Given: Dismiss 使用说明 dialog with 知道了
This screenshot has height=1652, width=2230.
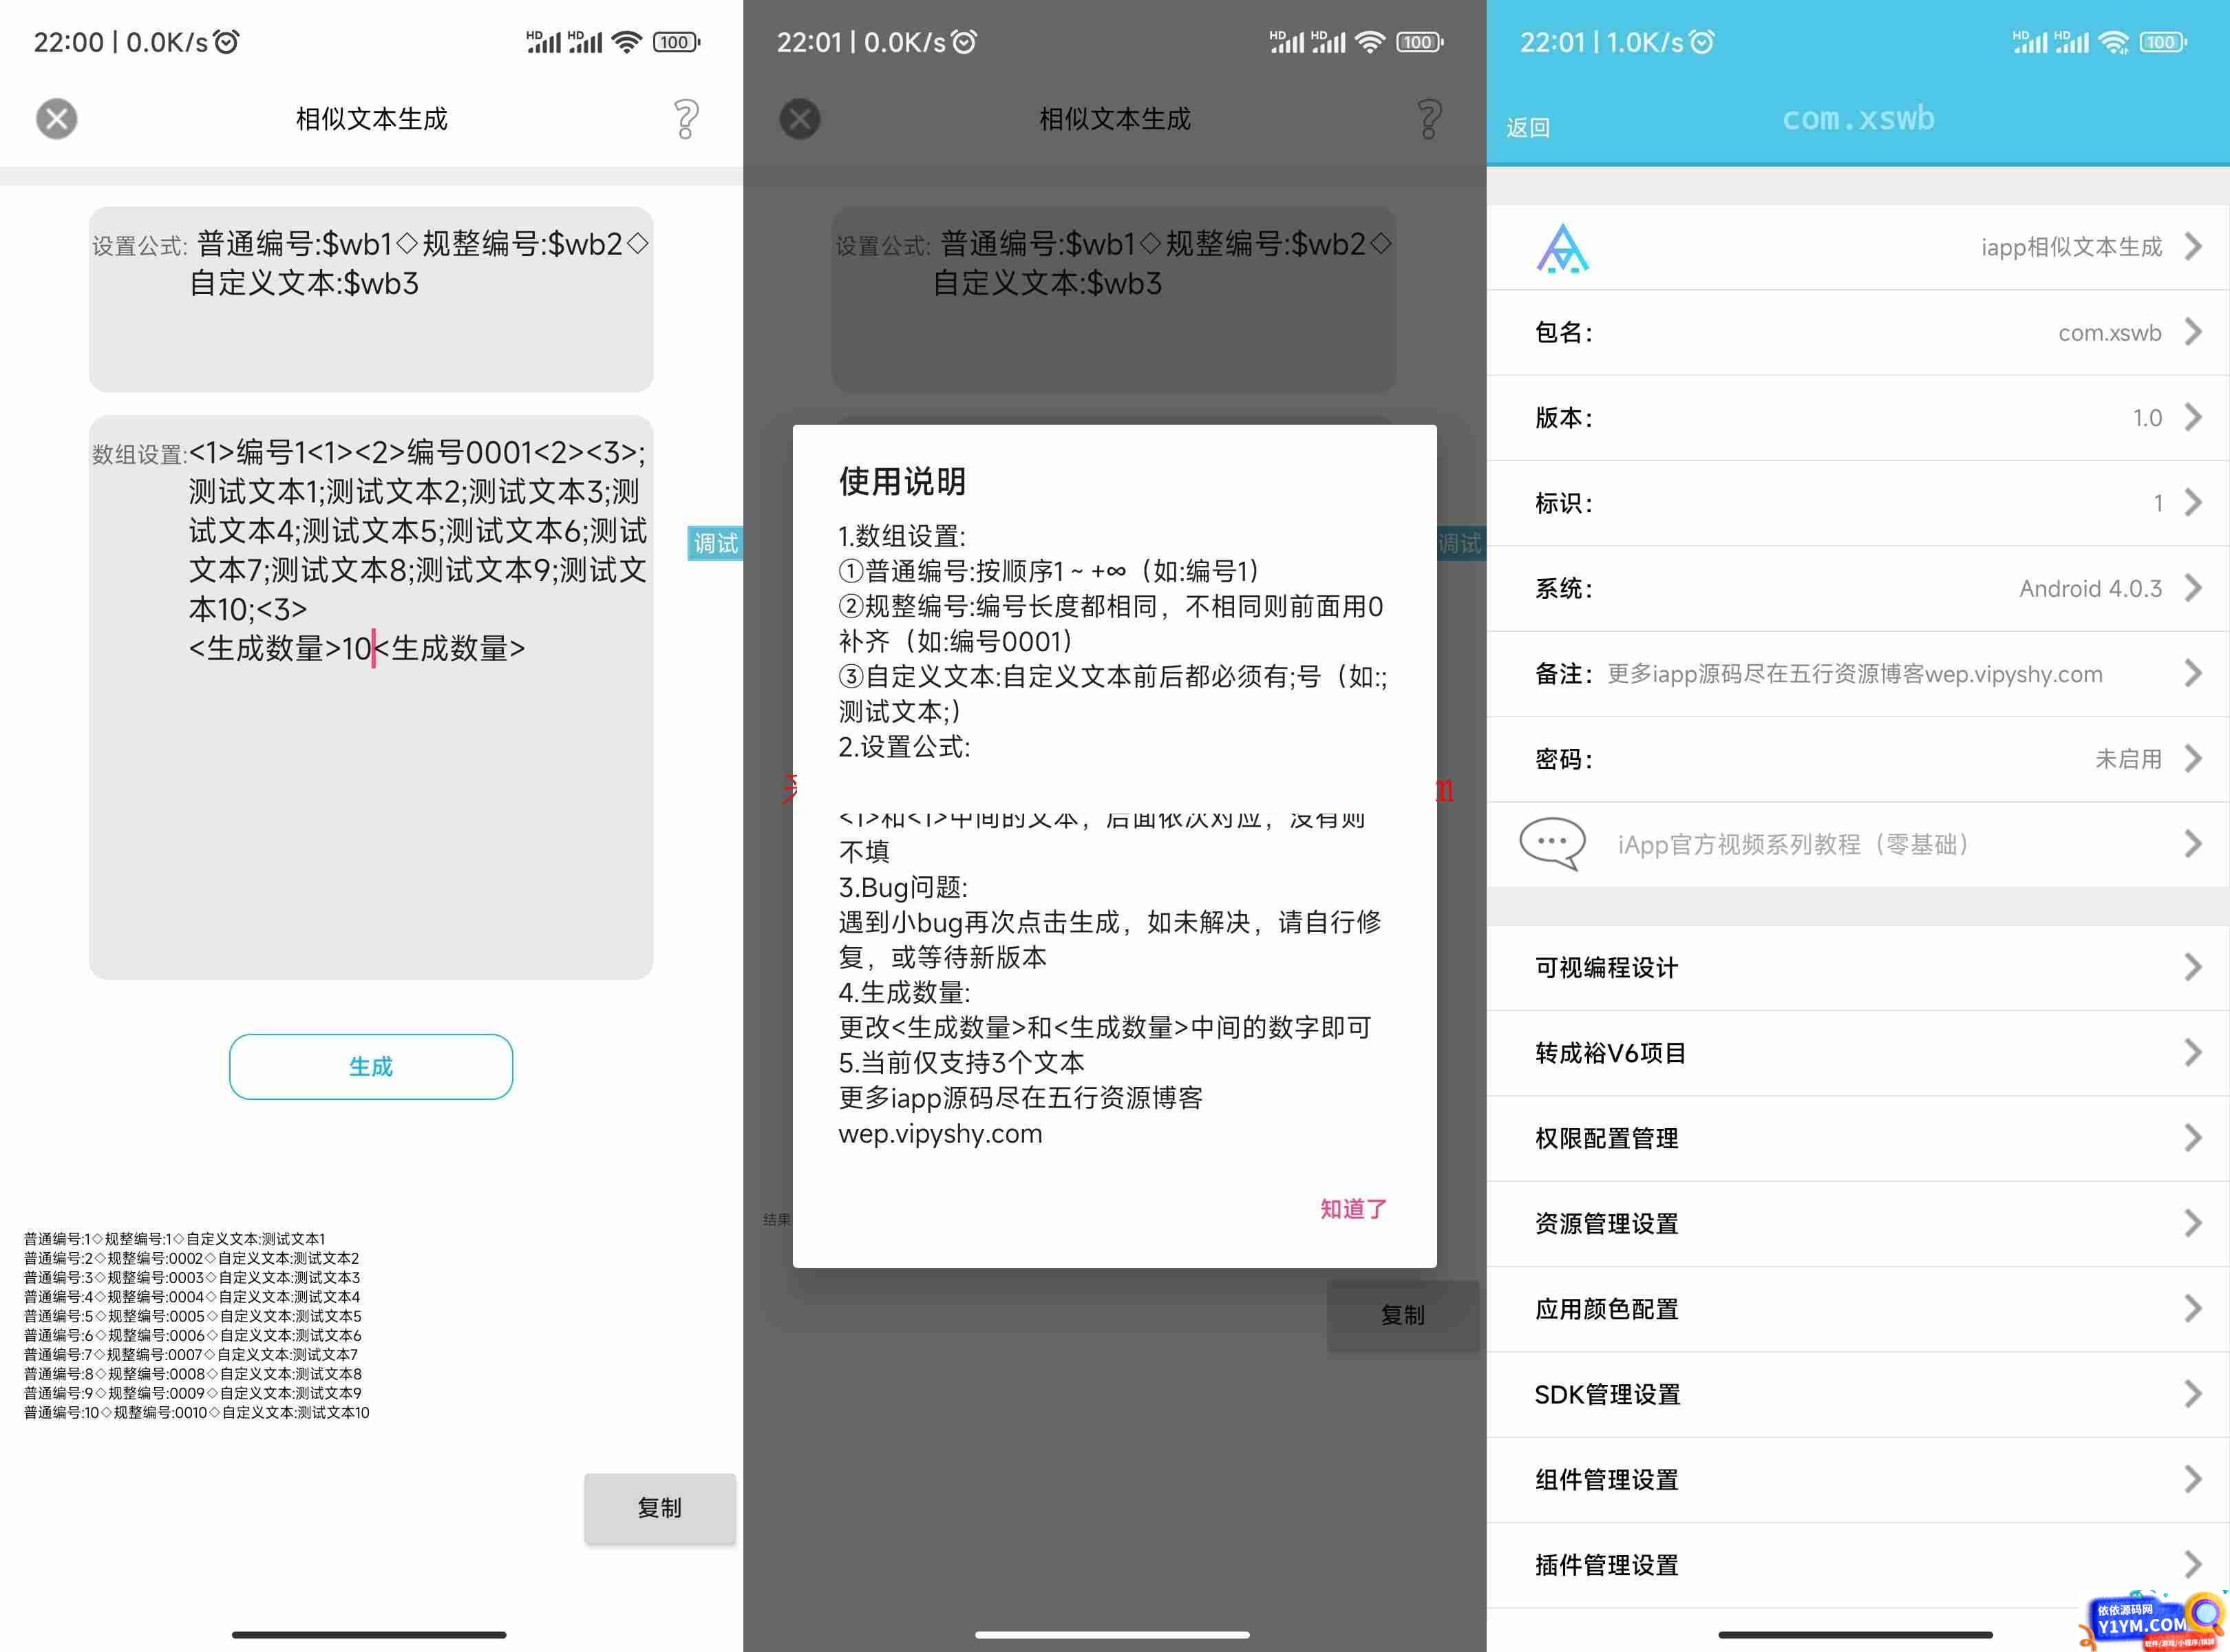Looking at the screenshot, I should pos(1353,1209).
